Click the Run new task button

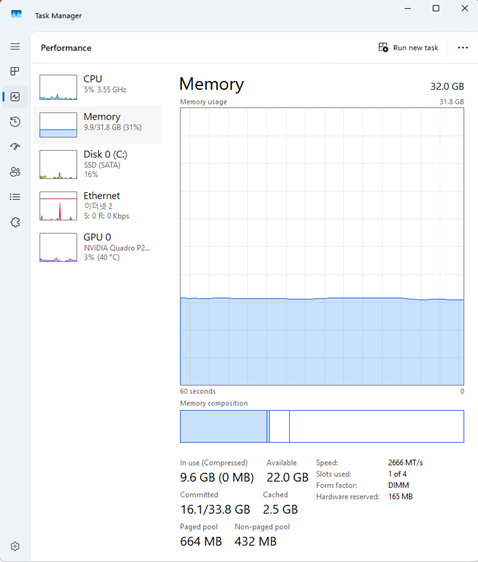pos(408,48)
